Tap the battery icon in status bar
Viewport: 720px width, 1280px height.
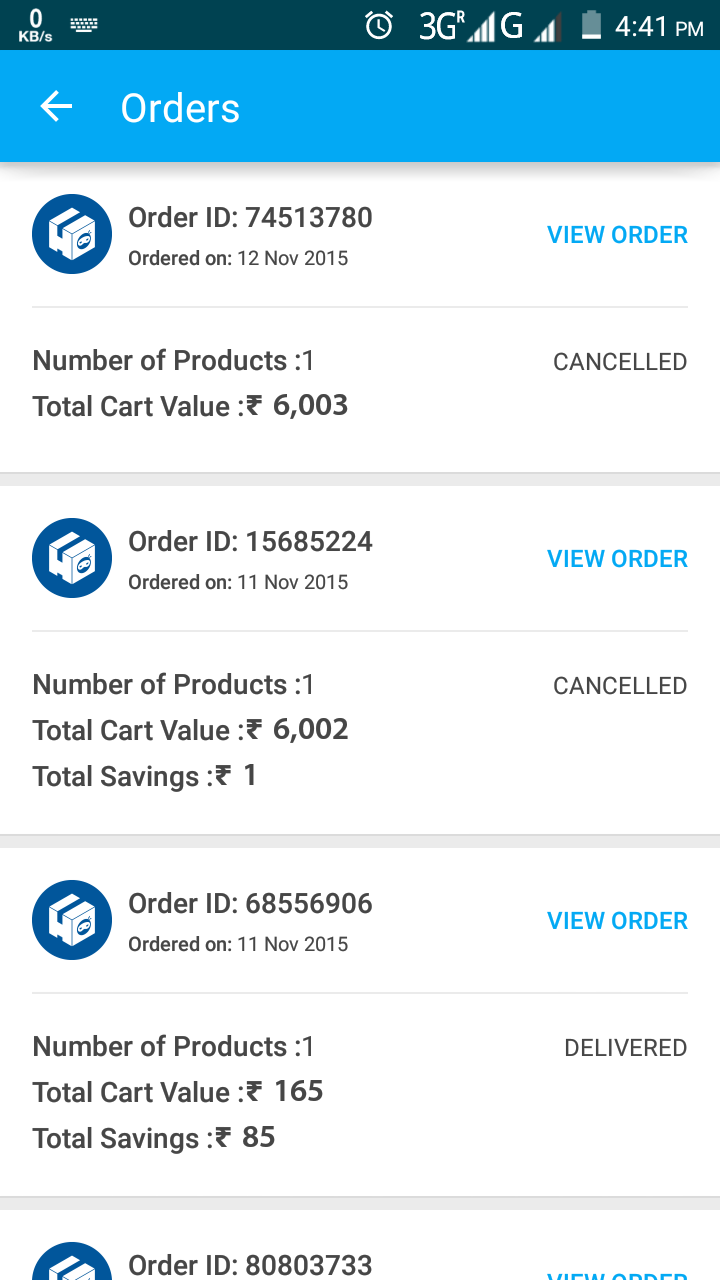tap(591, 25)
